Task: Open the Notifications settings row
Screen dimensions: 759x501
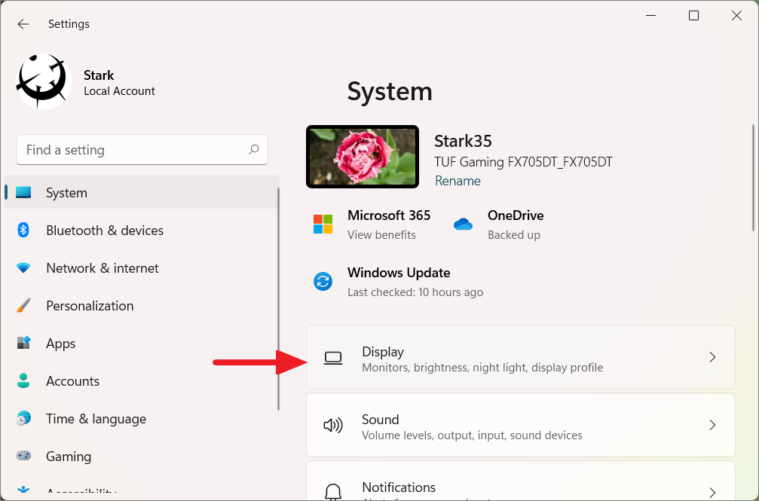Action: [521, 481]
